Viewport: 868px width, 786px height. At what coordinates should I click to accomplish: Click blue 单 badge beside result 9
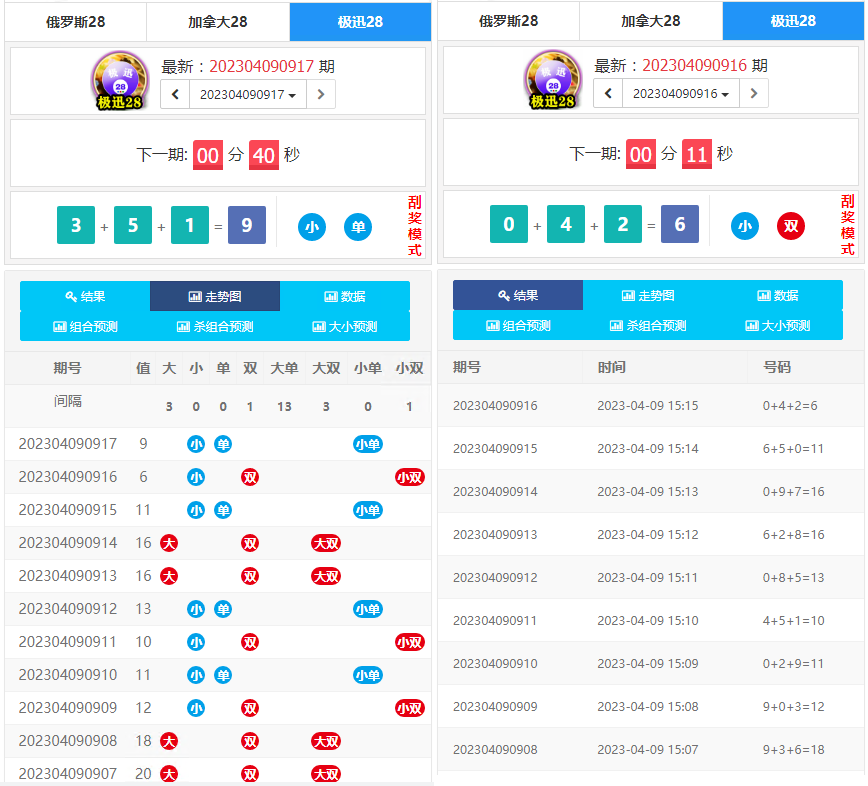click(358, 227)
